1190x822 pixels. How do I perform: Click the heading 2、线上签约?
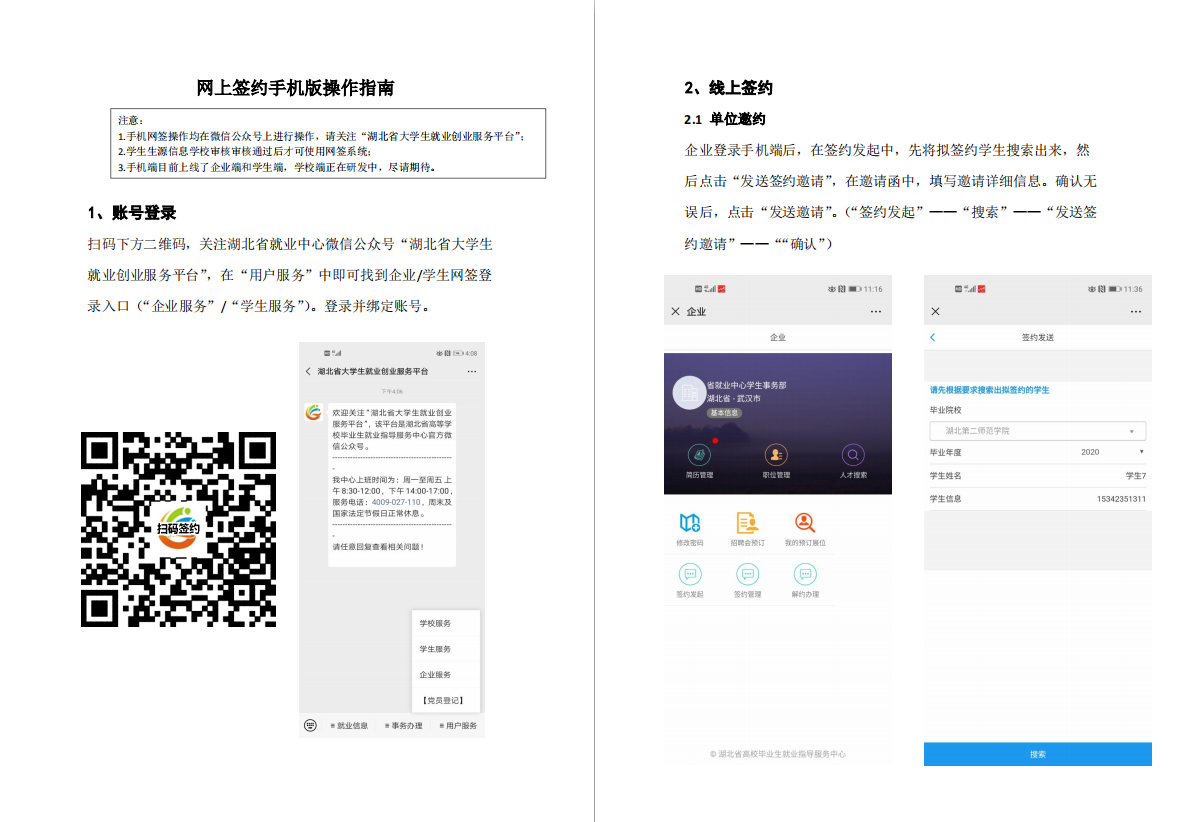point(729,88)
